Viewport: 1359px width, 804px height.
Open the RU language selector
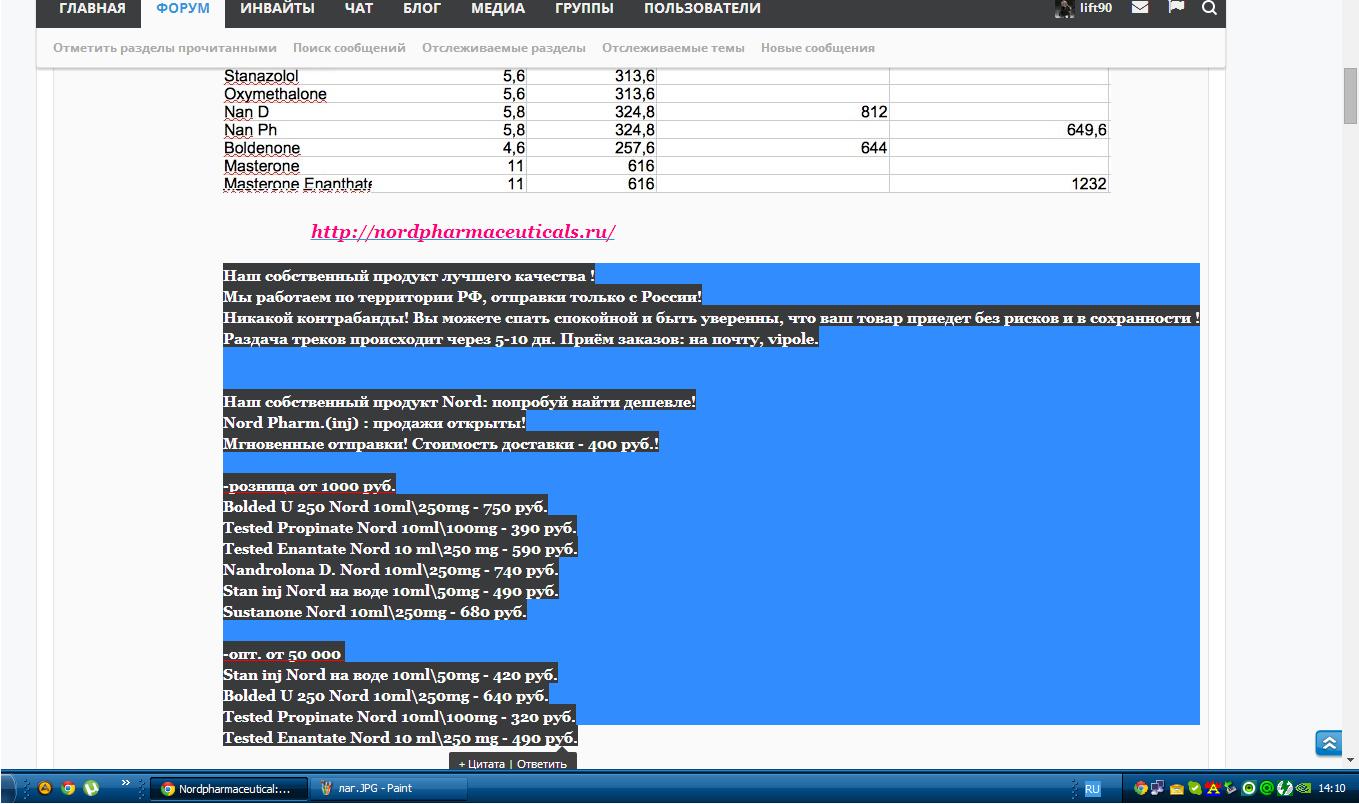(x=1092, y=789)
